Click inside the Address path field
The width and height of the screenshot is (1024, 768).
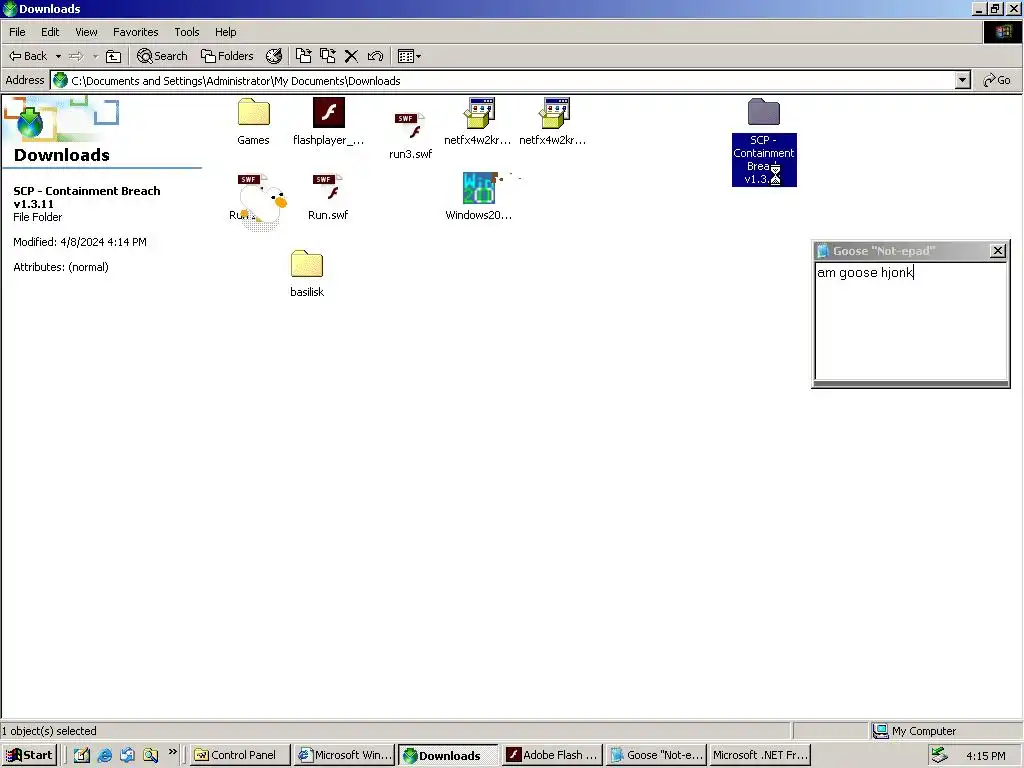point(503,80)
